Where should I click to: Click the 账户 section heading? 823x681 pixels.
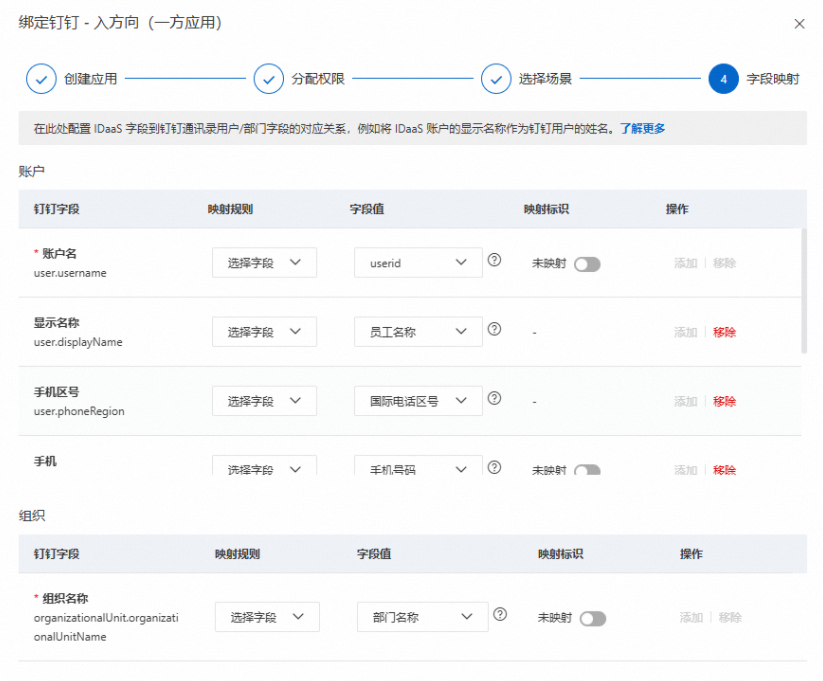pos(31,171)
